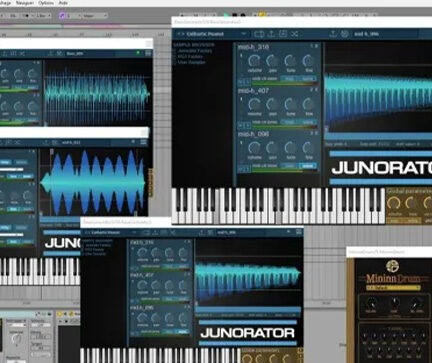Click compare/copy icon beside preset dropdown, largest Junorator
The image size is (432, 363).
[259, 34]
